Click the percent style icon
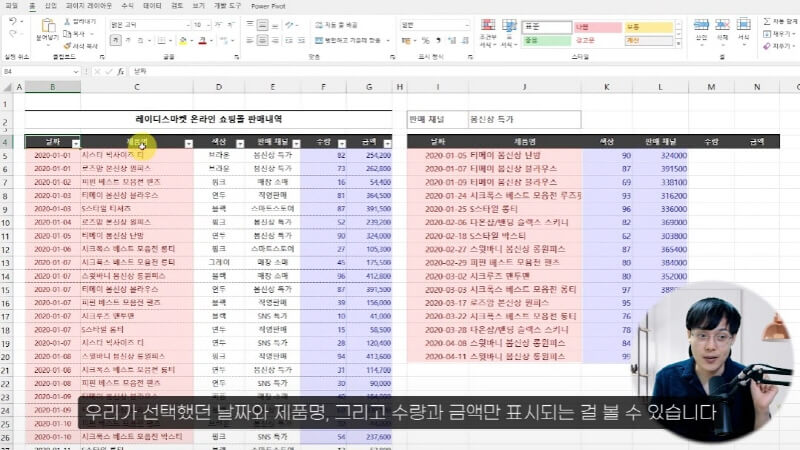Screen dimensions: 800x450 pyautogui.click(x=426, y=40)
